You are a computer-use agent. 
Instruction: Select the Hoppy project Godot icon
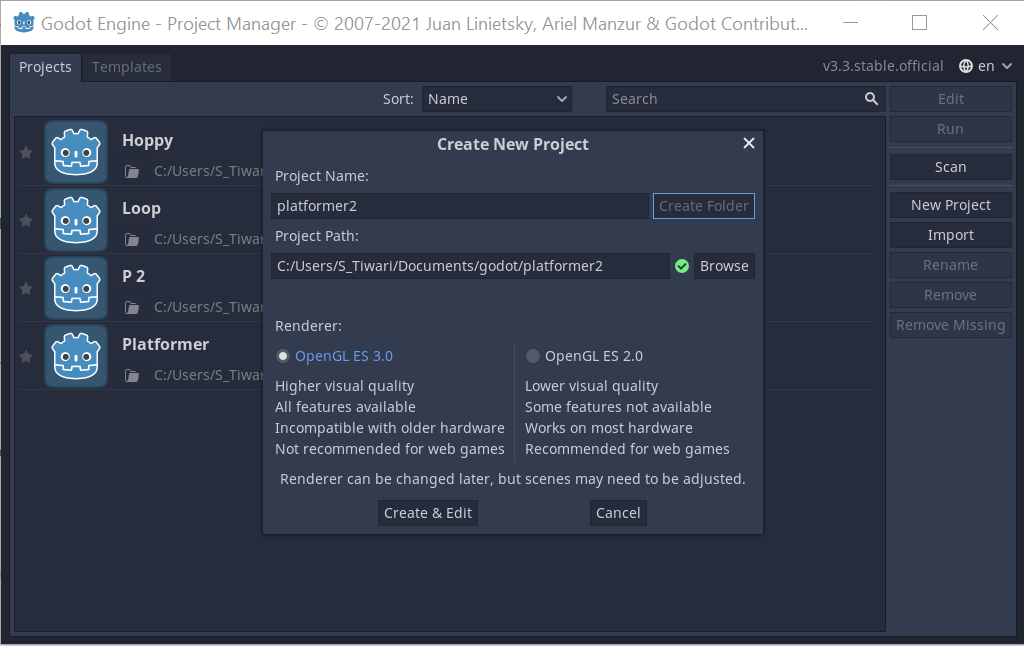(x=76, y=152)
